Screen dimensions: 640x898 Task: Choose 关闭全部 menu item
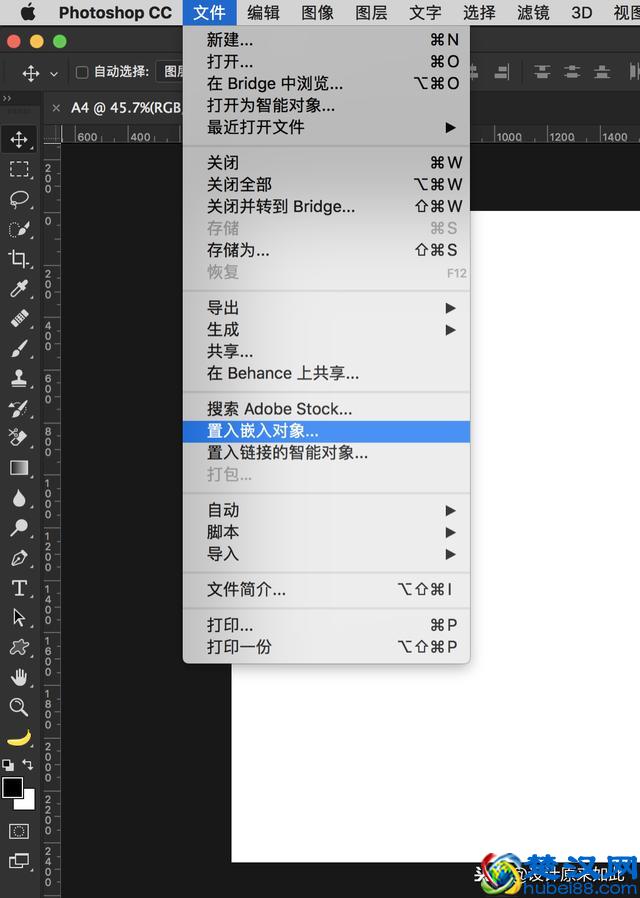326,184
